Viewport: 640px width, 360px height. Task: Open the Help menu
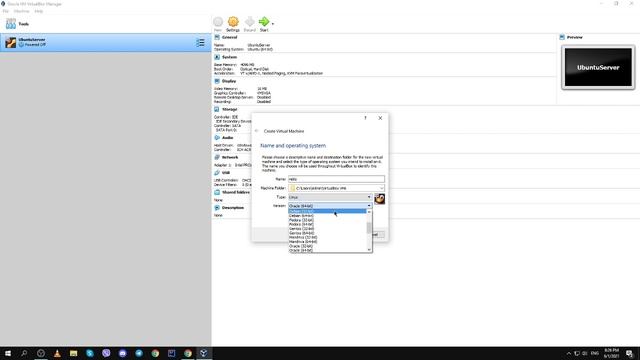tap(39, 11)
